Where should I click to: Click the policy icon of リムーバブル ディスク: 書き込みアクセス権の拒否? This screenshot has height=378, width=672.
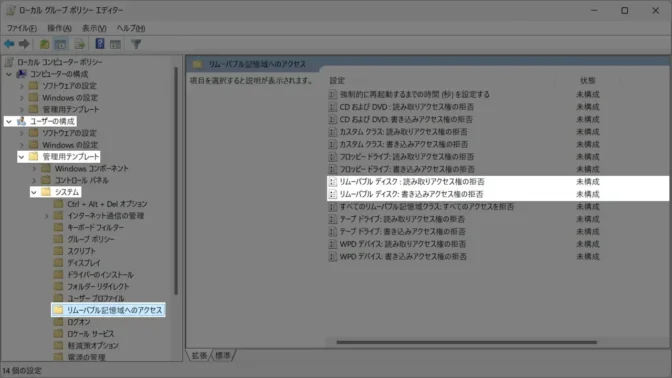(333, 194)
